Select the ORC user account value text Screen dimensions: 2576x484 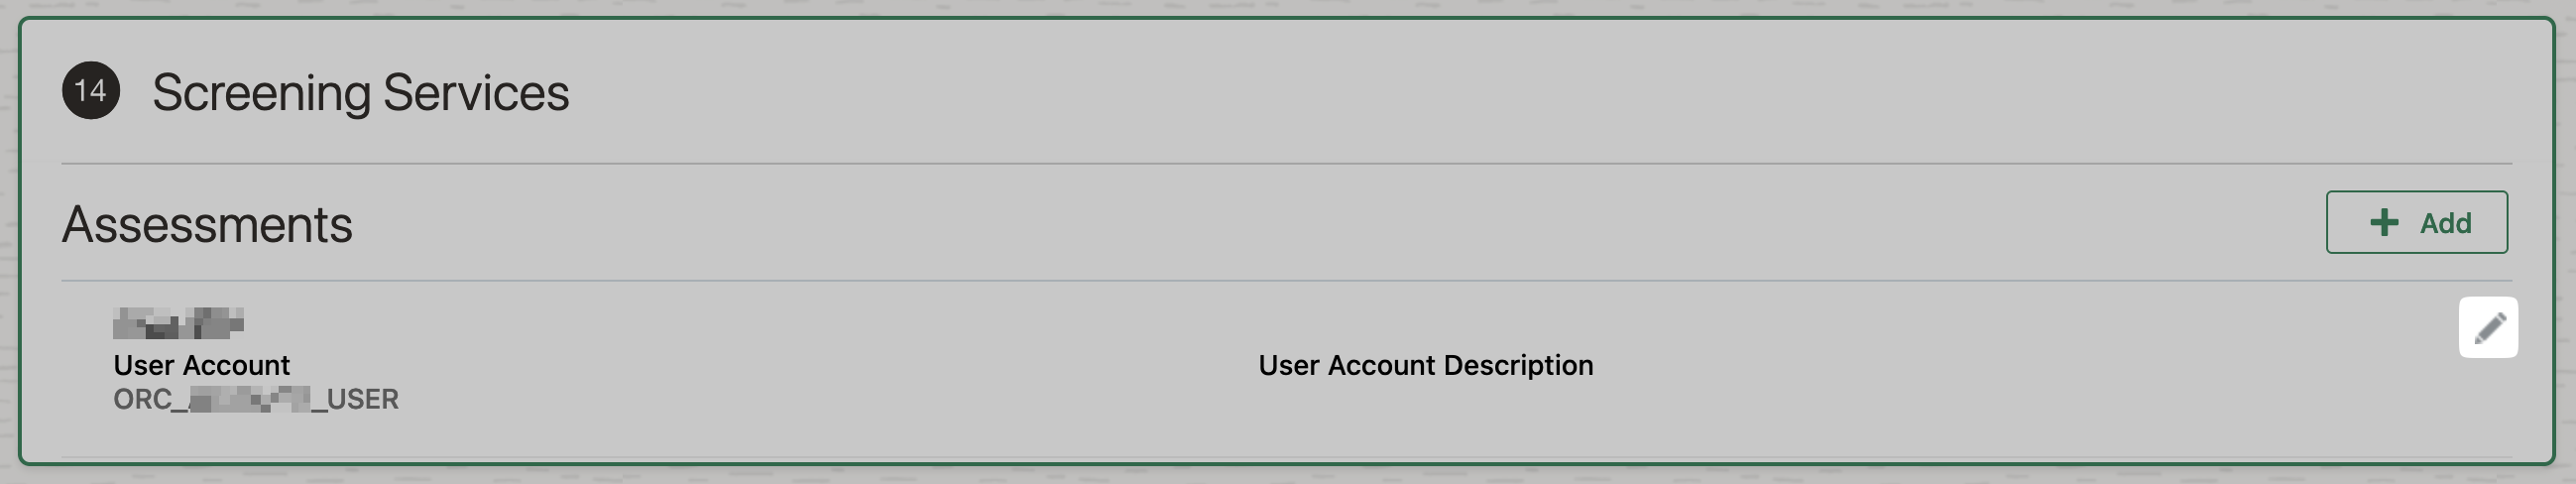[255, 399]
